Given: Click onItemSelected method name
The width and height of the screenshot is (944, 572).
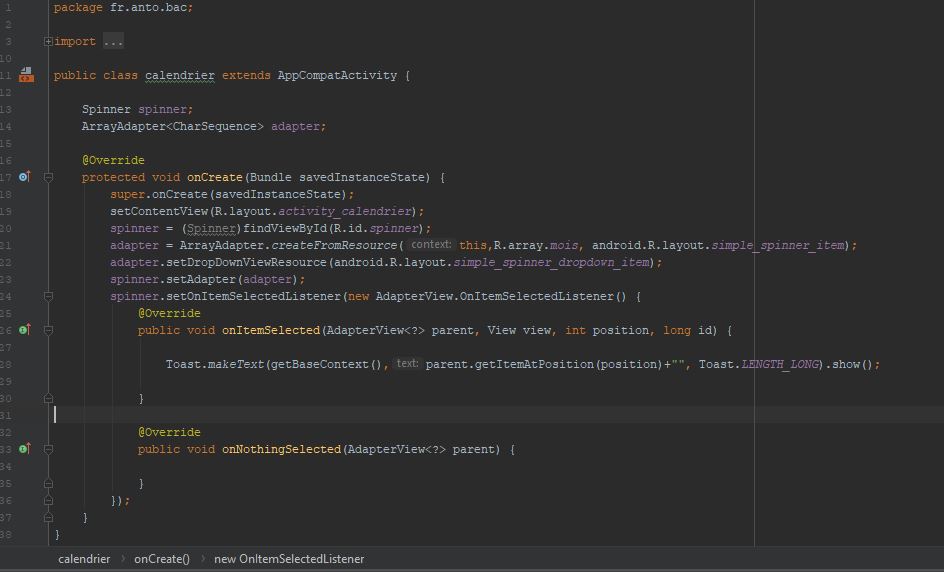Looking at the screenshot, I should [x=271, y=330].
